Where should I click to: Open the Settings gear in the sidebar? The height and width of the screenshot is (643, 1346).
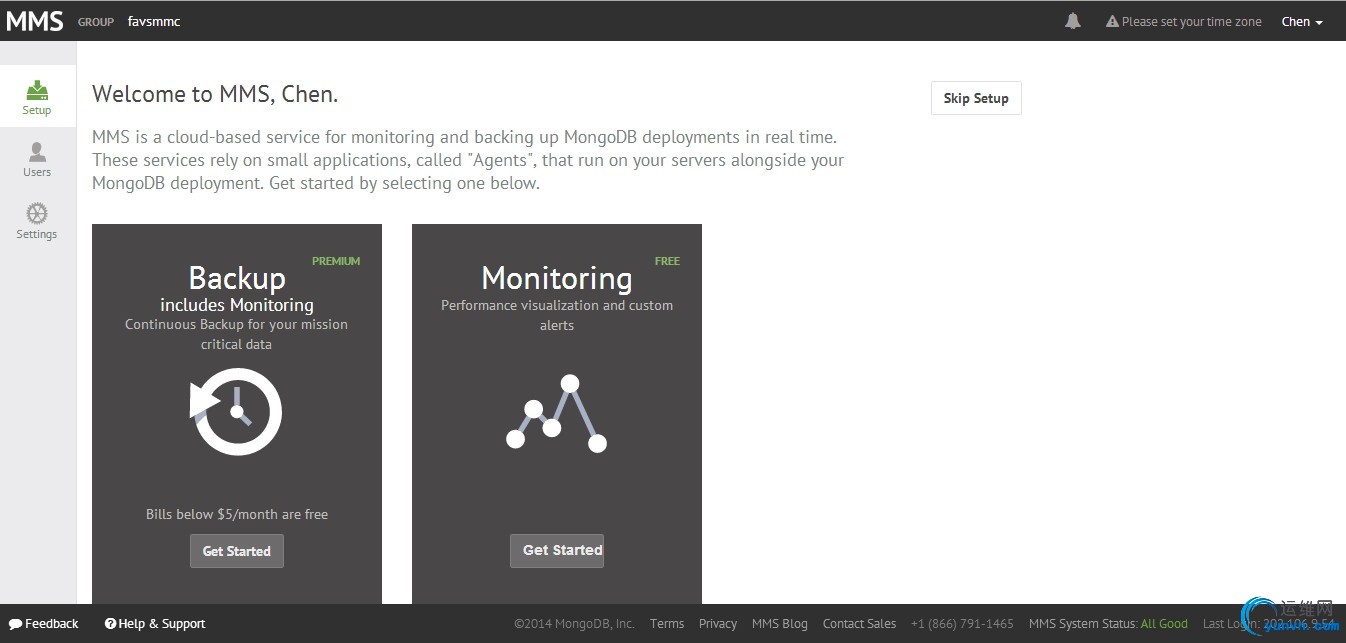37,220
